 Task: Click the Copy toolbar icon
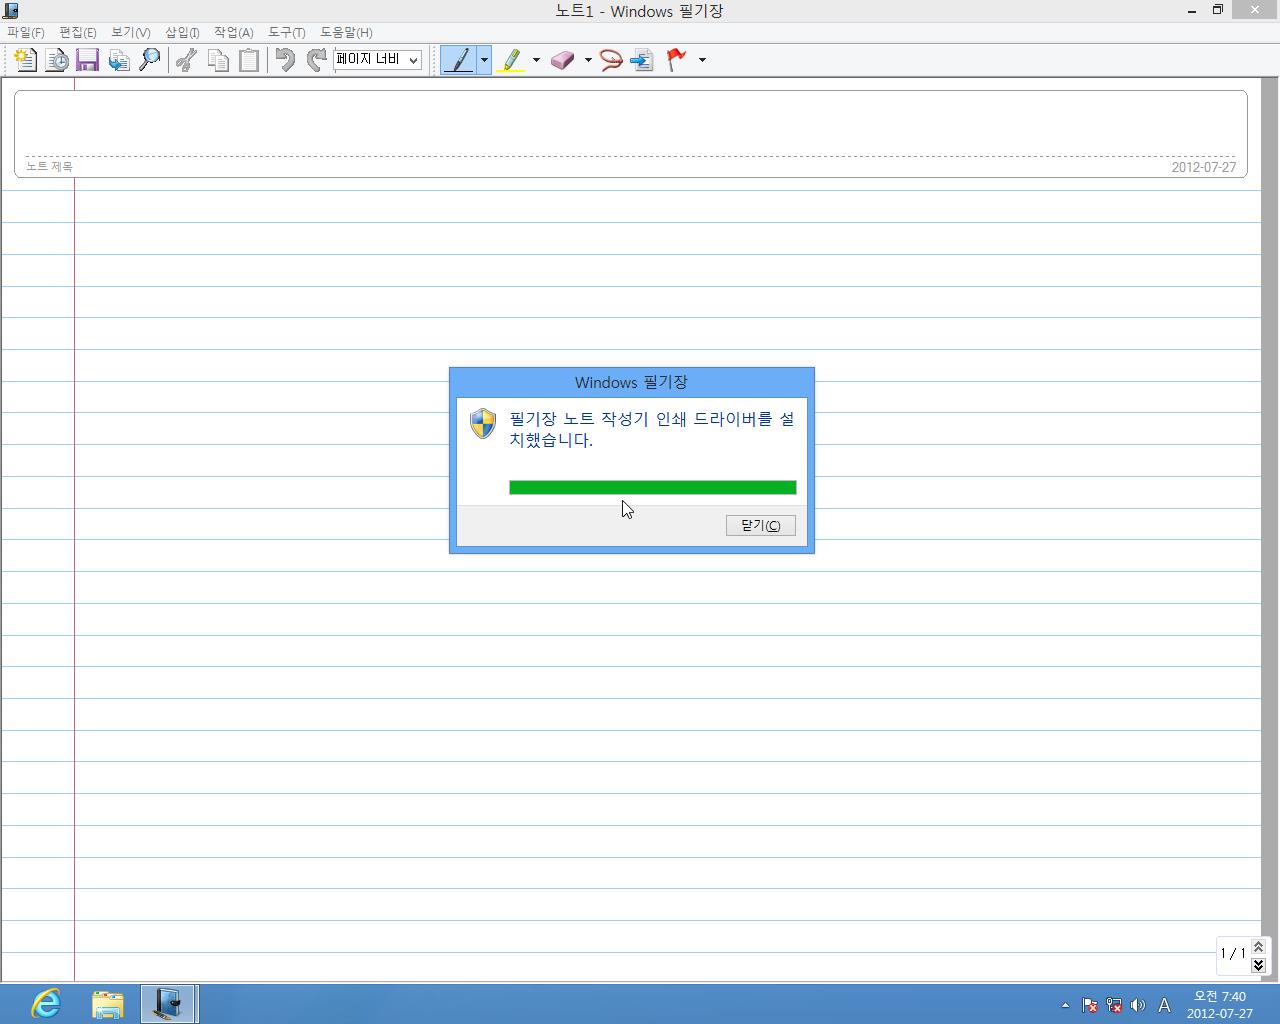click(x=218, y=60)
